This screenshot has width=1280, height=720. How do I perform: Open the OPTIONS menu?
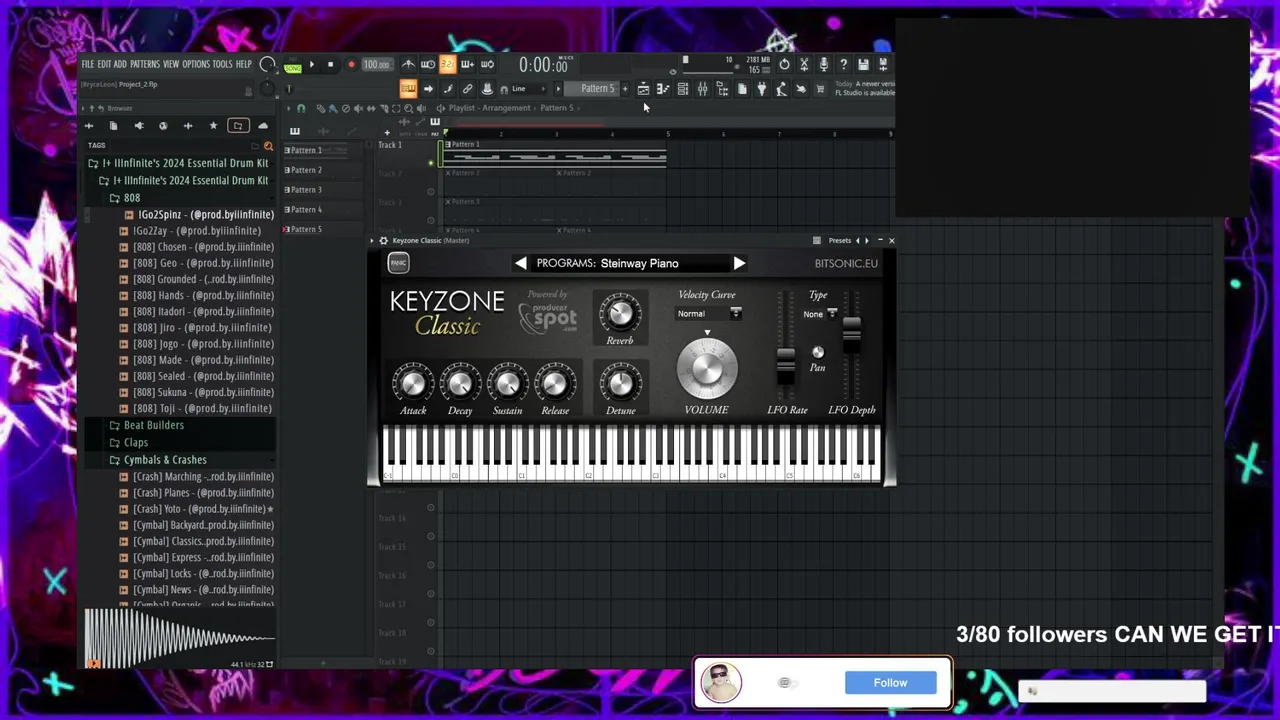196,64
